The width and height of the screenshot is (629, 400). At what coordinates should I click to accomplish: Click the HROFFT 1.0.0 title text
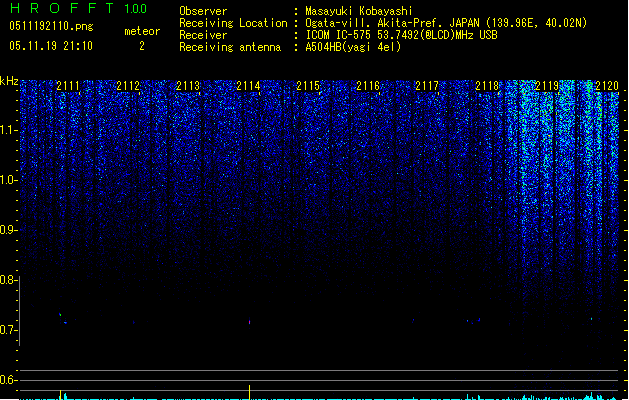79,8
